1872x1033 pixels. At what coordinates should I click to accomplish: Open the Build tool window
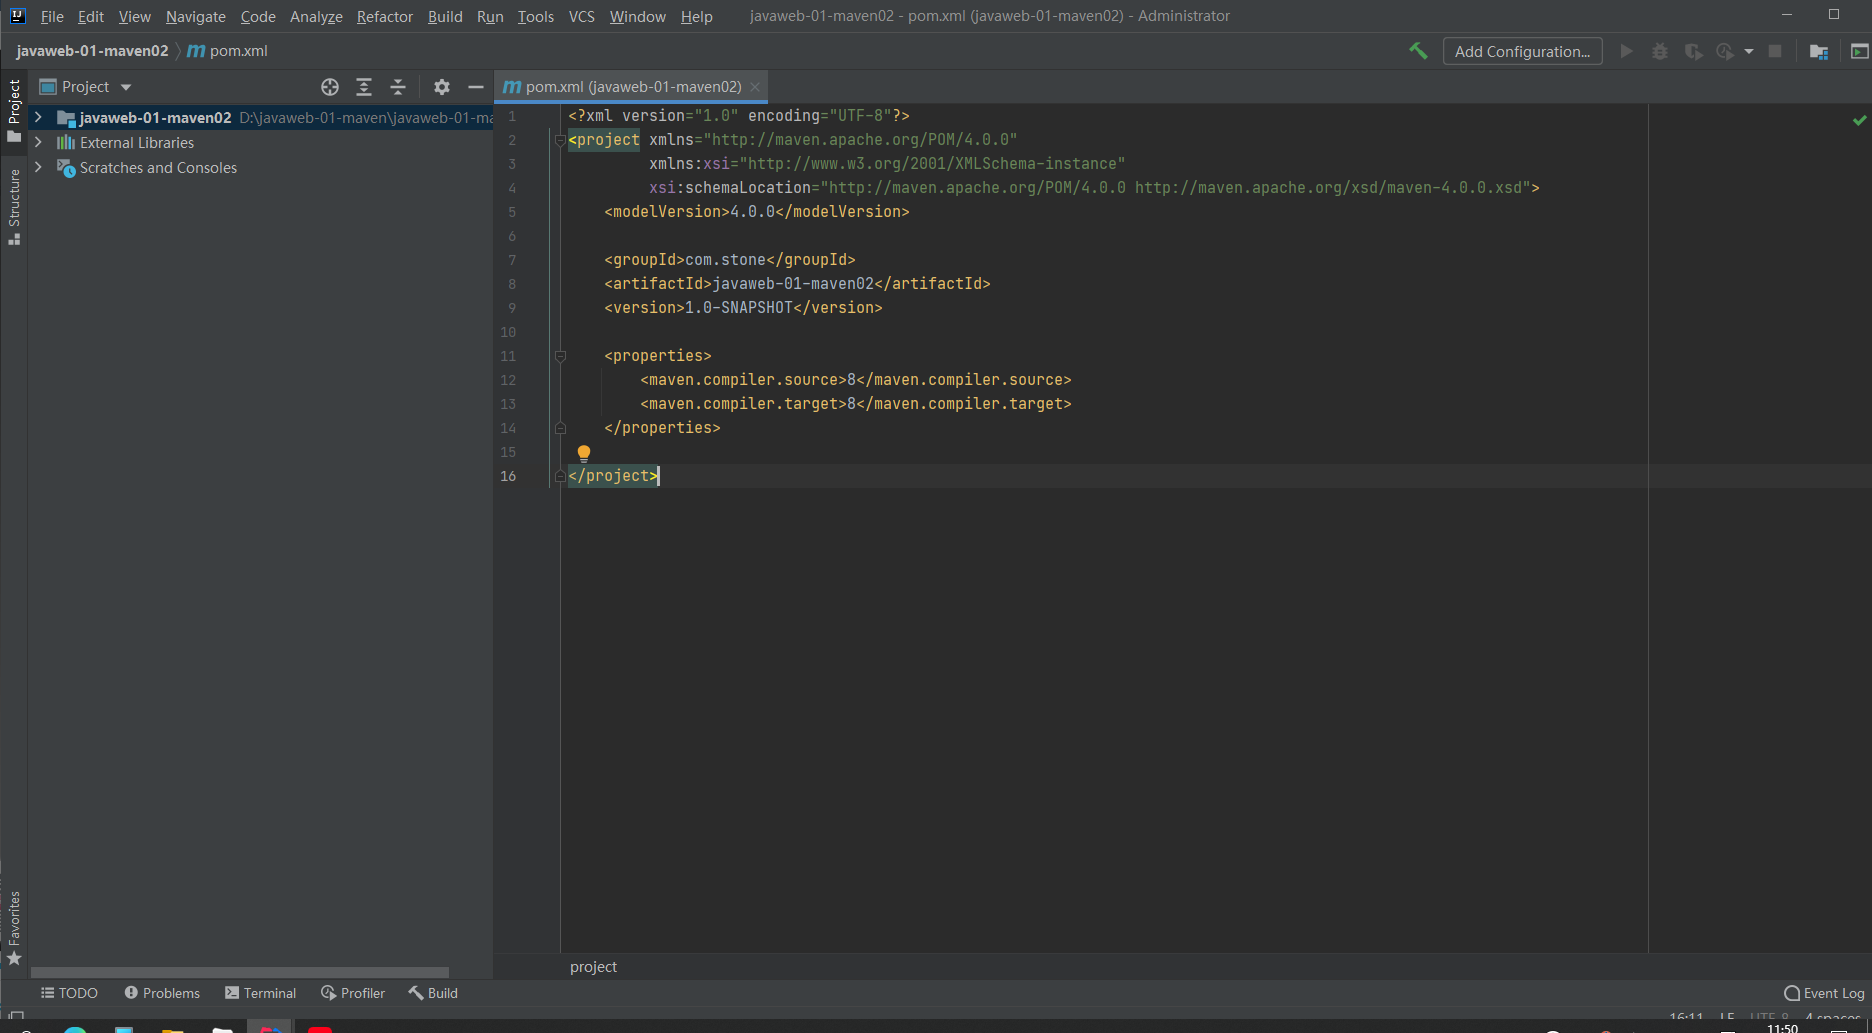433,993
